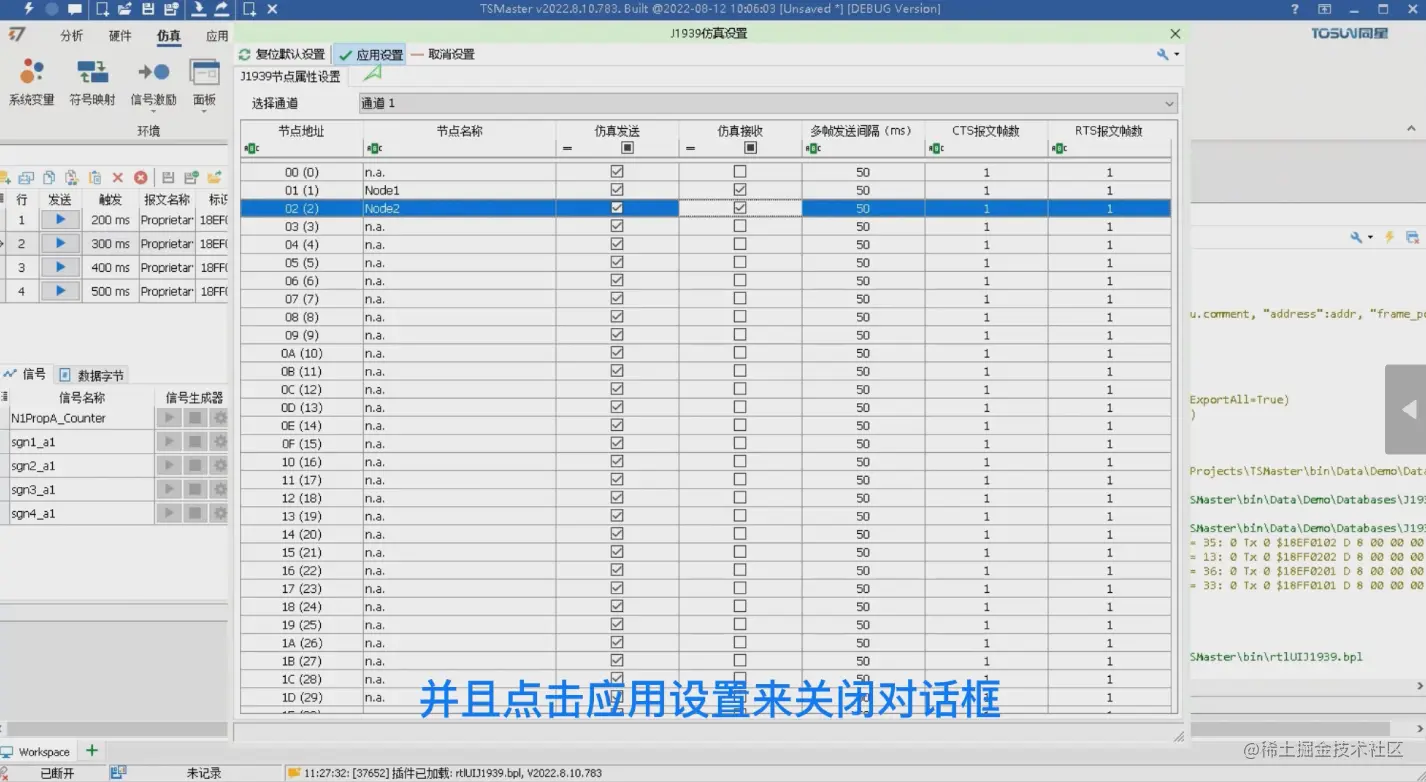Start signal generator for N1PropA_Counter
The height and width of the screenshot is (782, 1426).
point(168,418)
